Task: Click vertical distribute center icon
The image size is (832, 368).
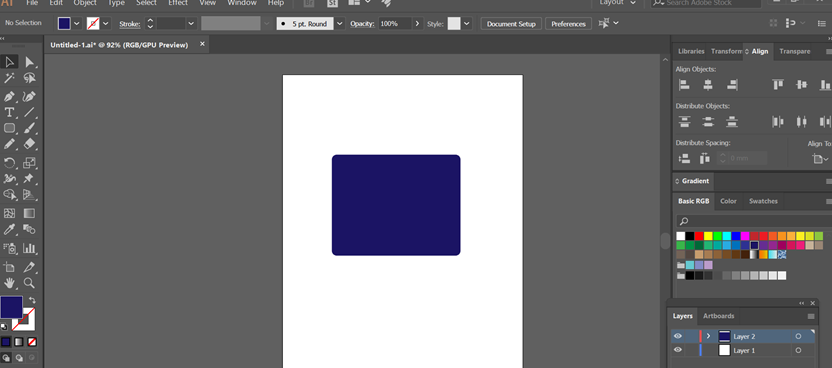Action: (x=708, y=121)
